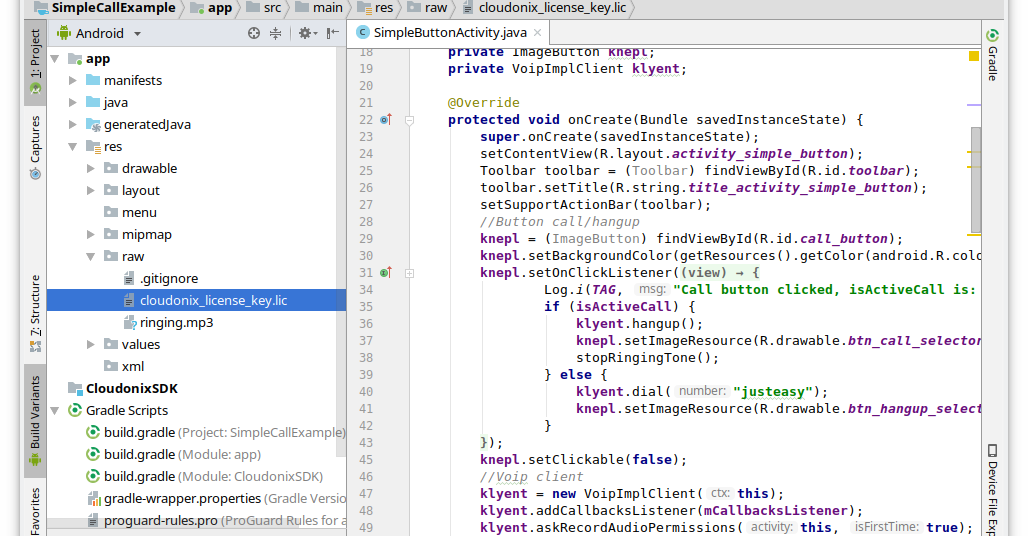Click the //Voip client comment
Screen dimensions: 1028x536
(x=531, y=476)
